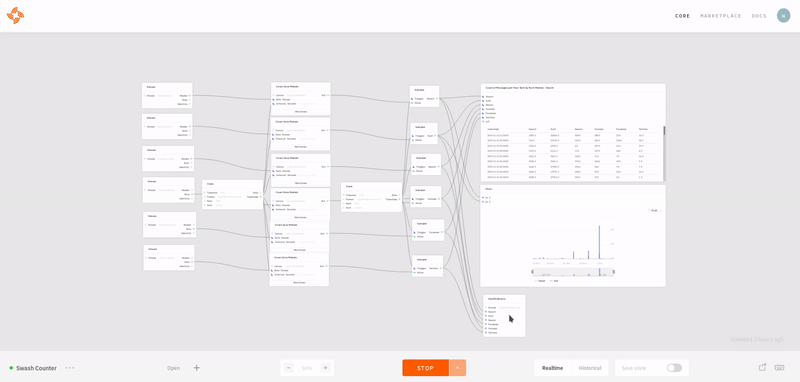The width and height of the screenshot is (800, 382).
Task: Click the Amazon column header in the table
Action: [x=579, y=130]
